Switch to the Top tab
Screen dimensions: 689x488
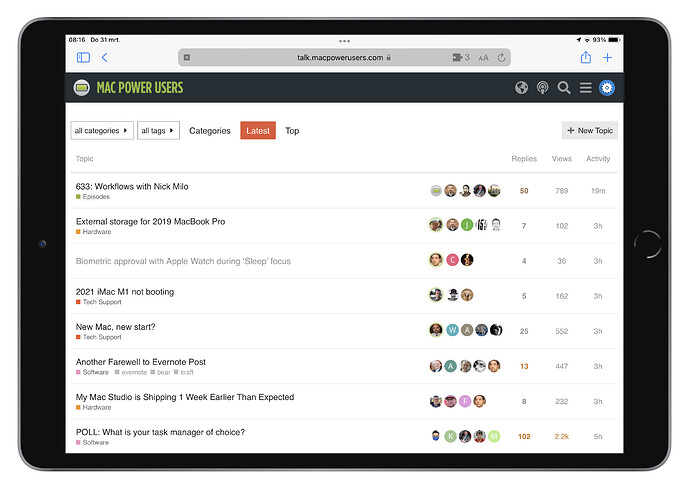[292, 131]
